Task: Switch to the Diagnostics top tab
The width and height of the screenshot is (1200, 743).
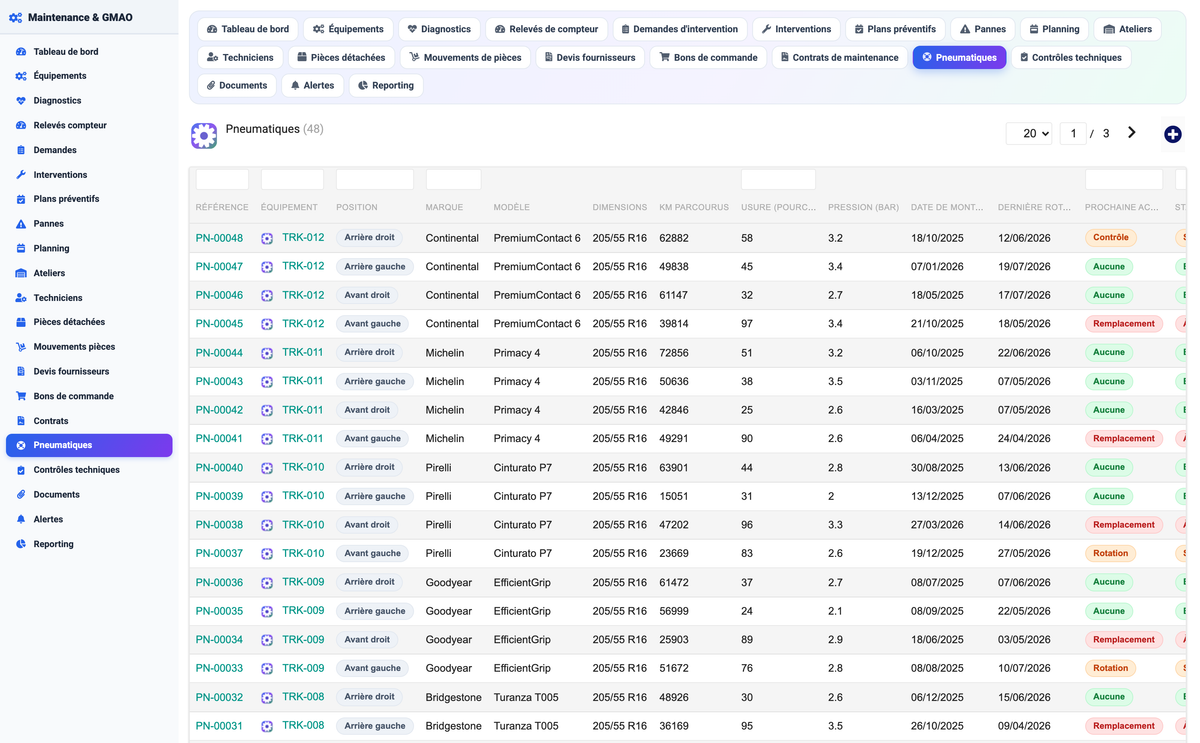Action: click(x=439, y=29)
